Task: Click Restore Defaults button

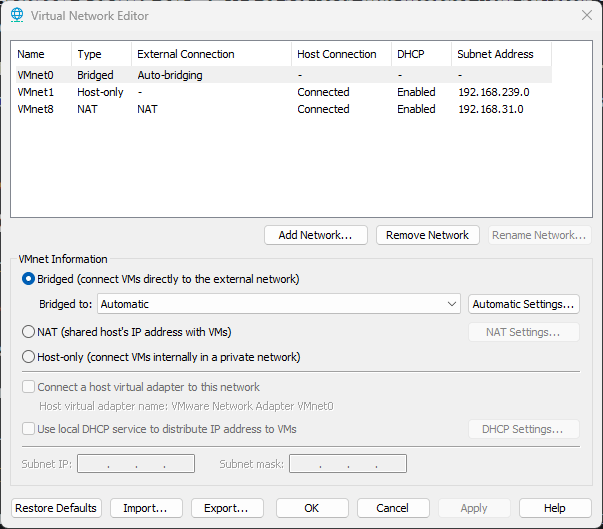Action: 56,508
